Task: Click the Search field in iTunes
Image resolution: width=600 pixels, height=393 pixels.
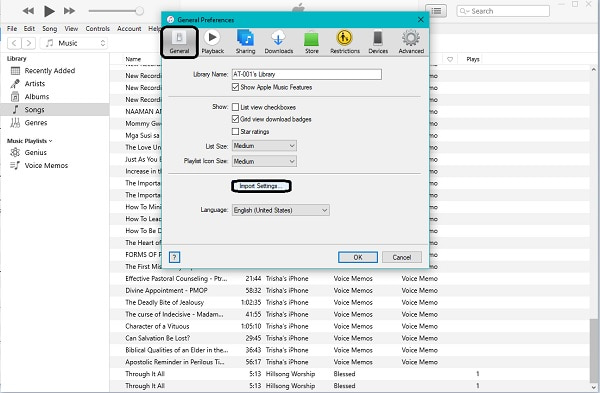Action: pyautogui.click(x=503, y=11)
